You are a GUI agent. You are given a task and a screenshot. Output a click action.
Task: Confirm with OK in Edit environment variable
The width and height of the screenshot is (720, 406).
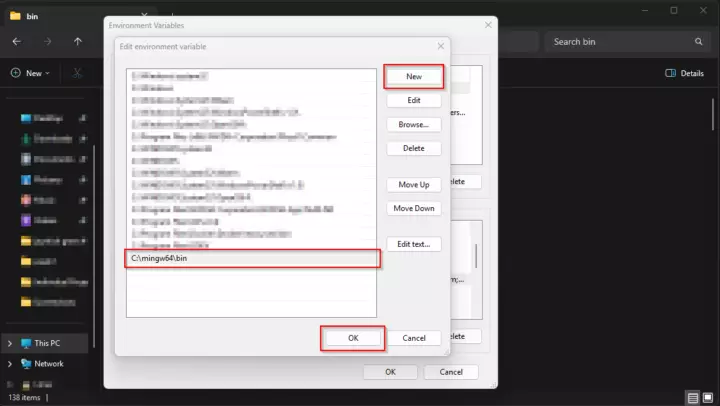[x=353, y=338]
